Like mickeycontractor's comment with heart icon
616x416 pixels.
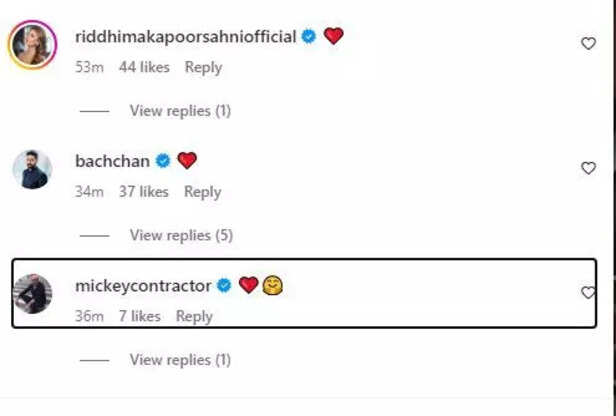[x=588, y=292]
